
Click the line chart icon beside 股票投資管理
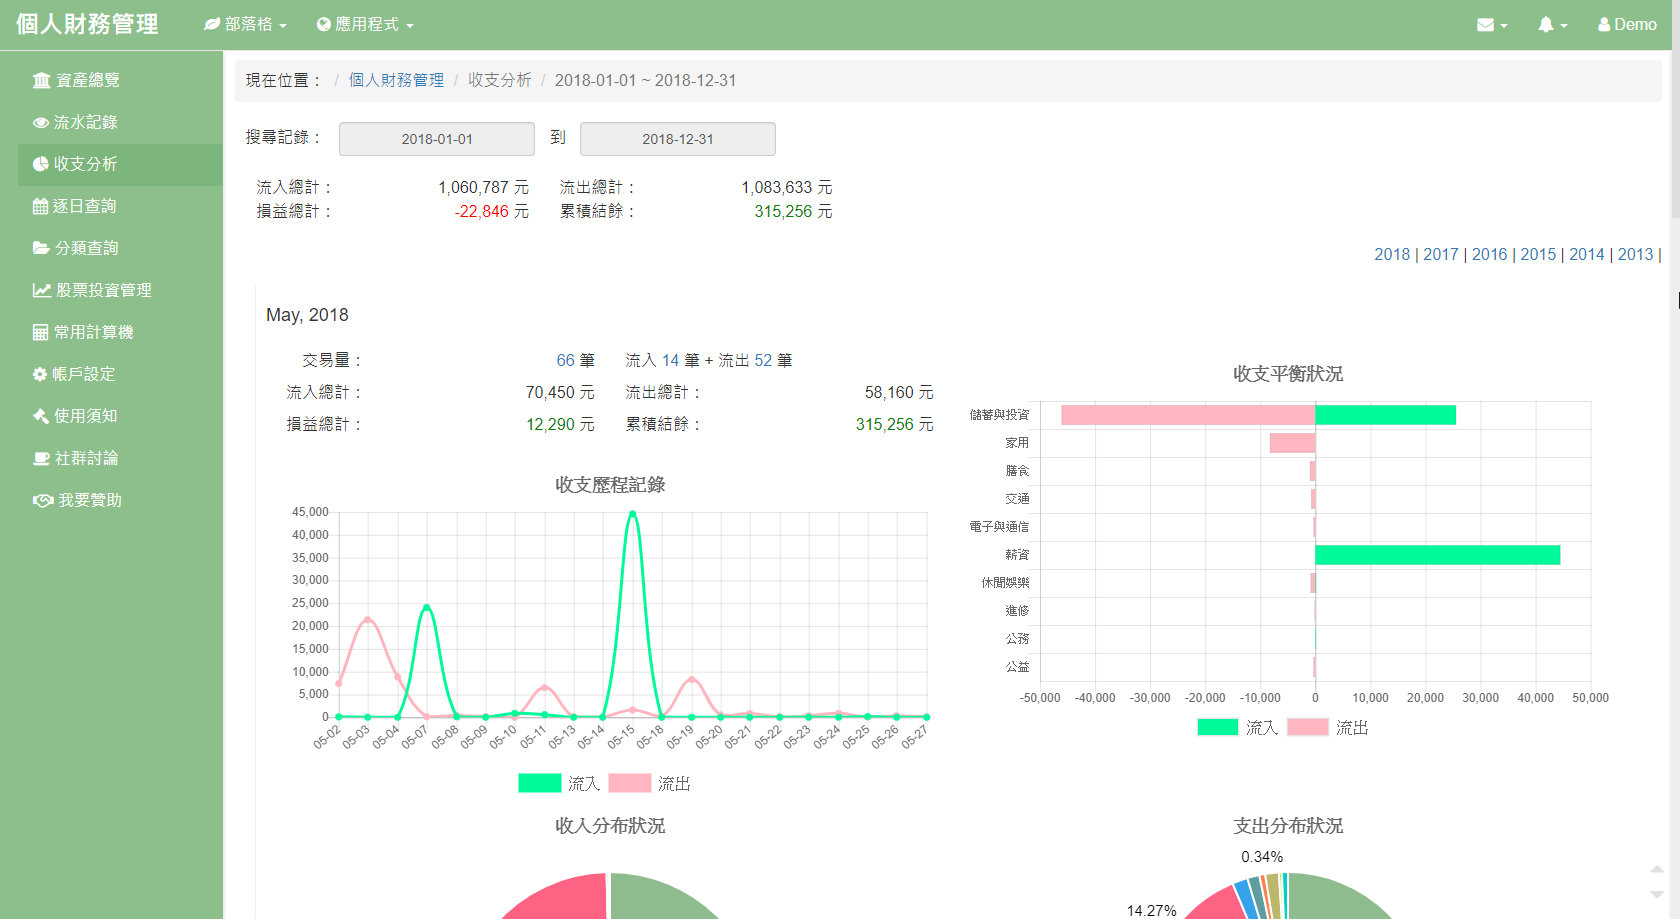click(41, 290)
